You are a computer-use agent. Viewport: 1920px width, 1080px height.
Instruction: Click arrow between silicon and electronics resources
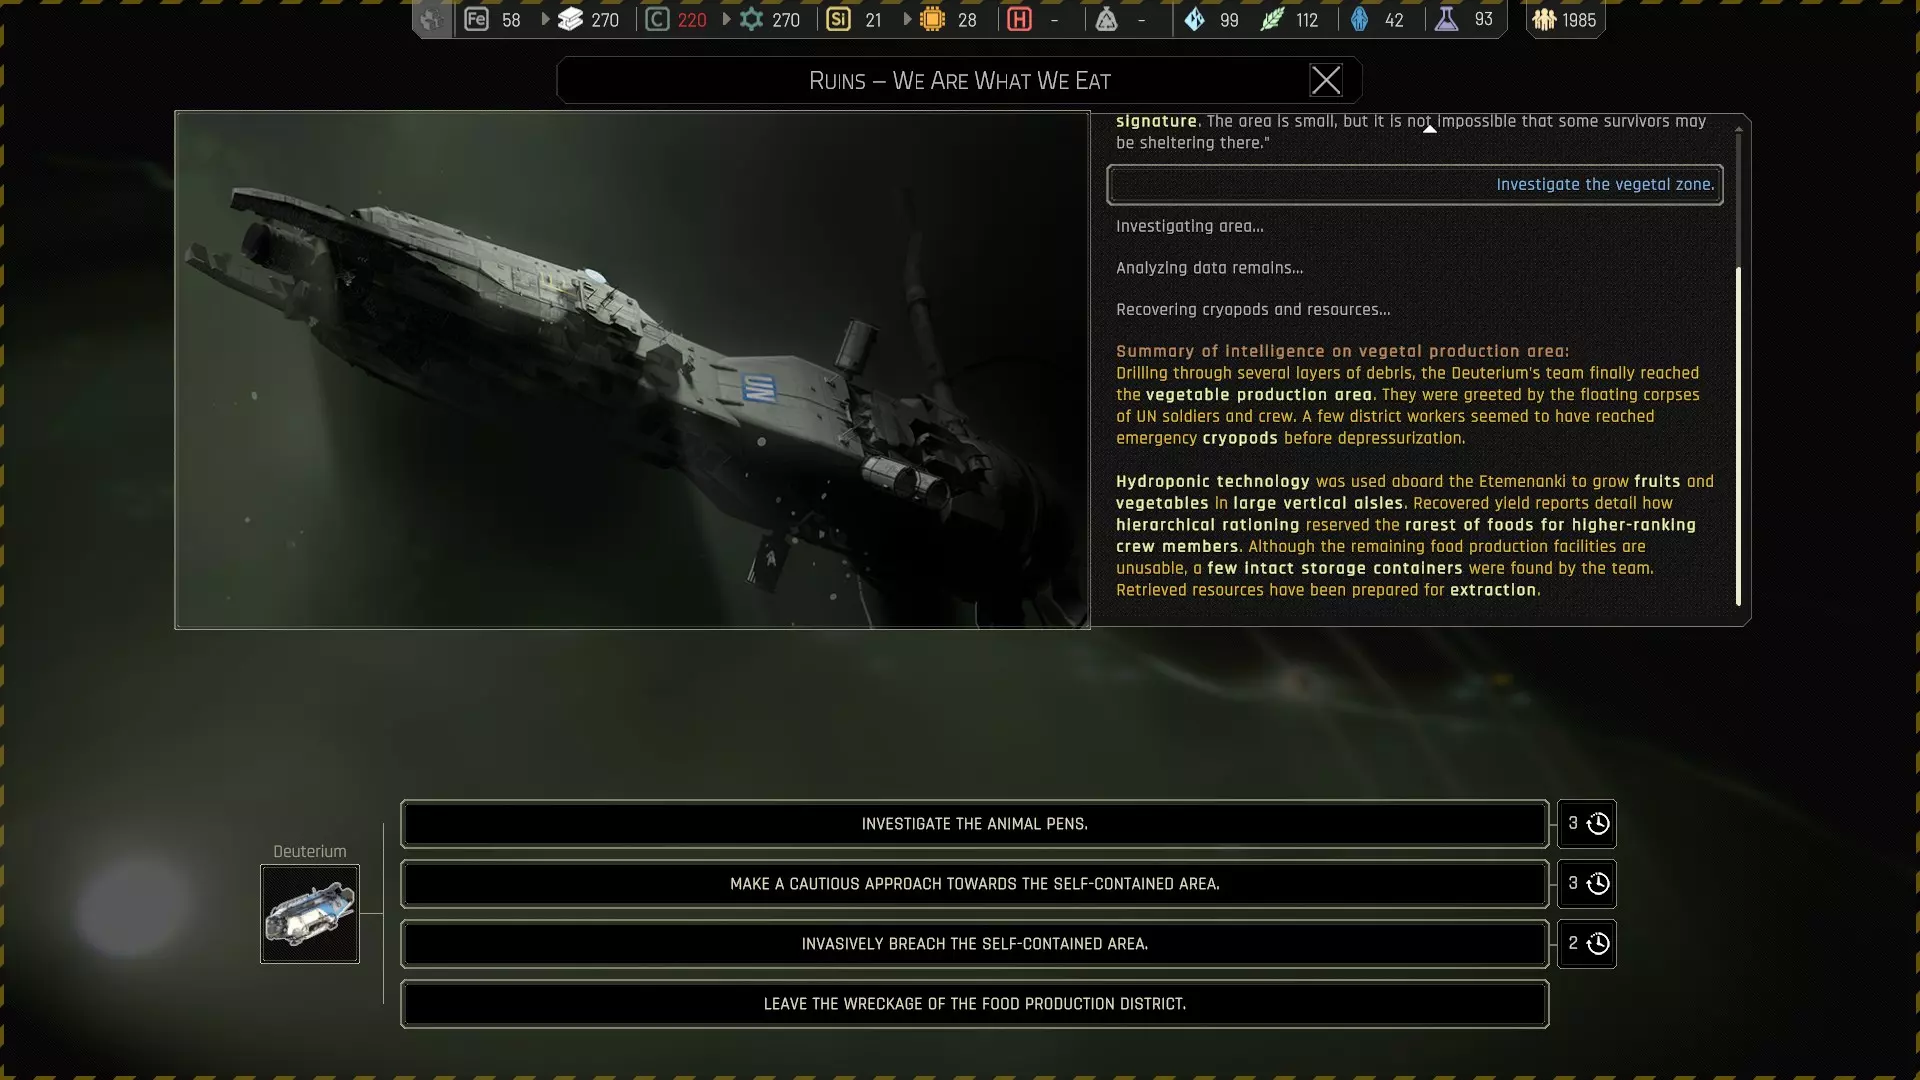click(907, 19)
